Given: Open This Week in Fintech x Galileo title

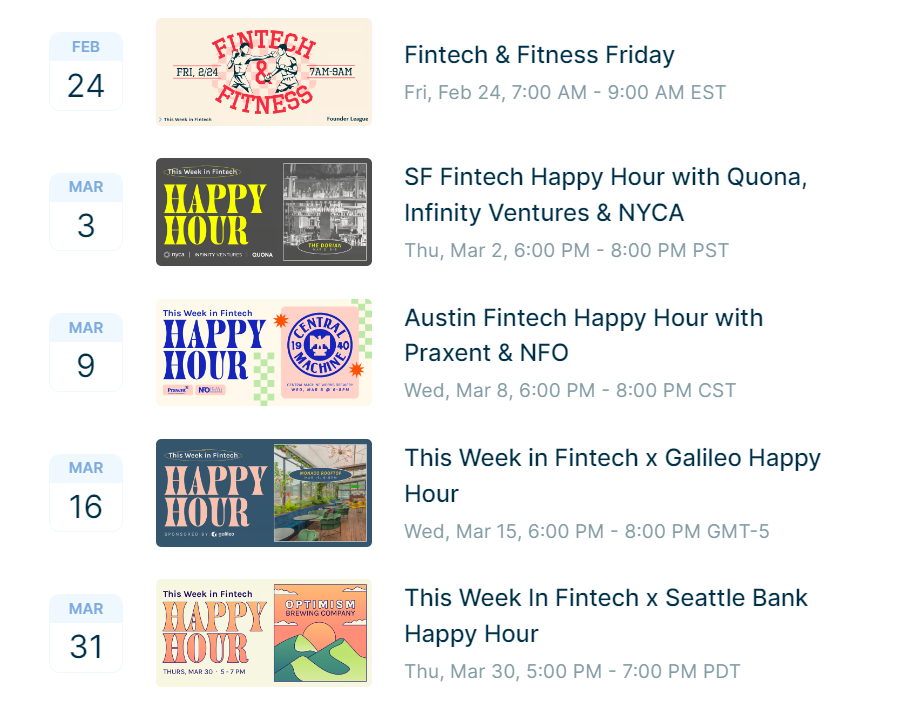Looking at the screenshot, I should pyautogui.click(x=612, y=475).
